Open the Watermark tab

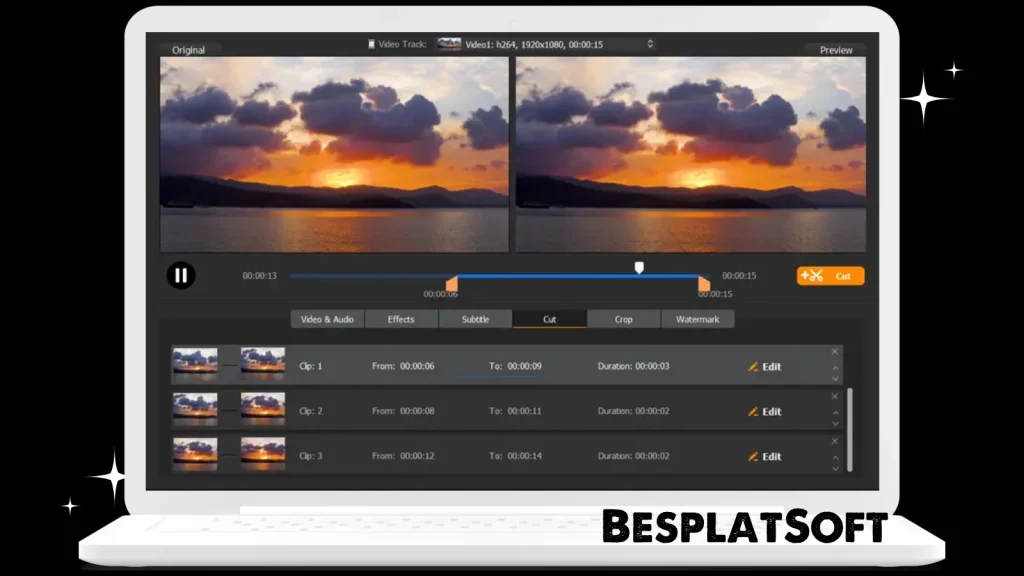(699, 319)
